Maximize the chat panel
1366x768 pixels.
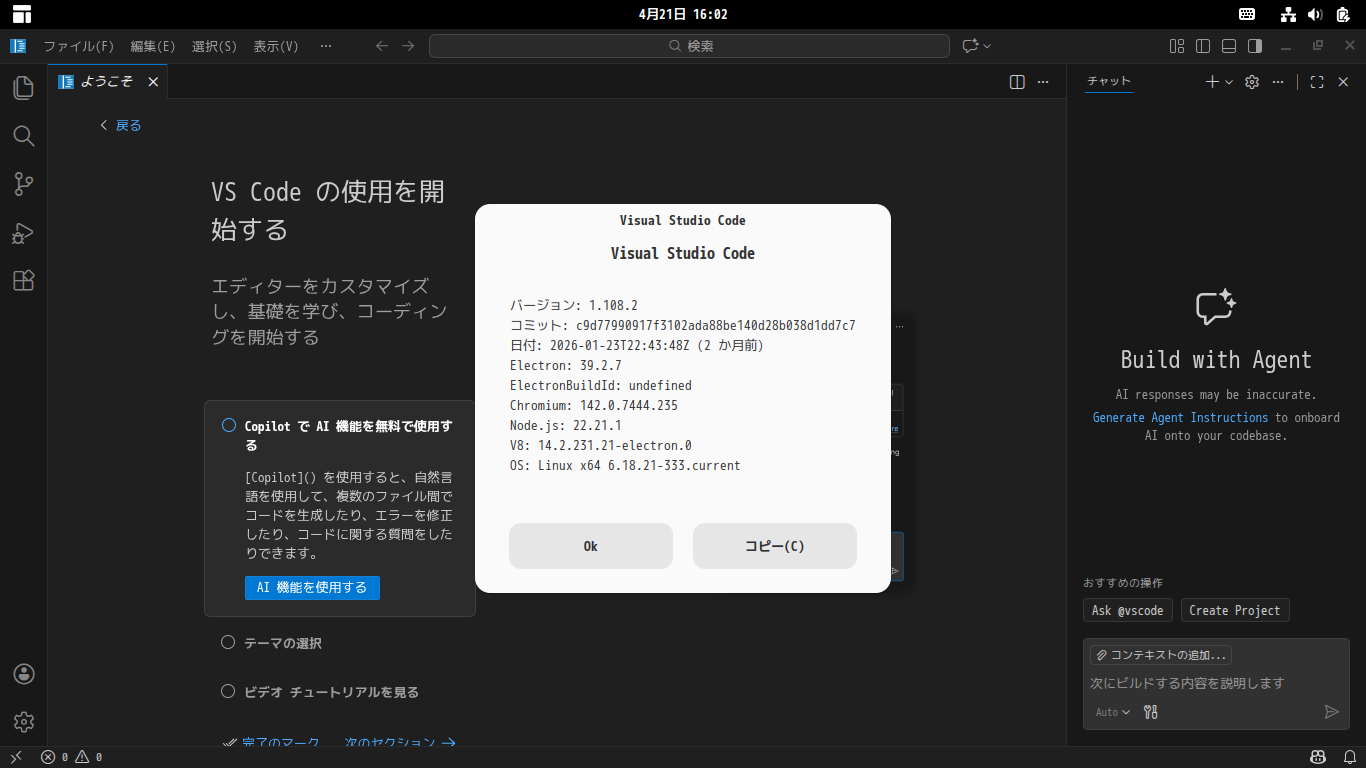[1317, 82]
